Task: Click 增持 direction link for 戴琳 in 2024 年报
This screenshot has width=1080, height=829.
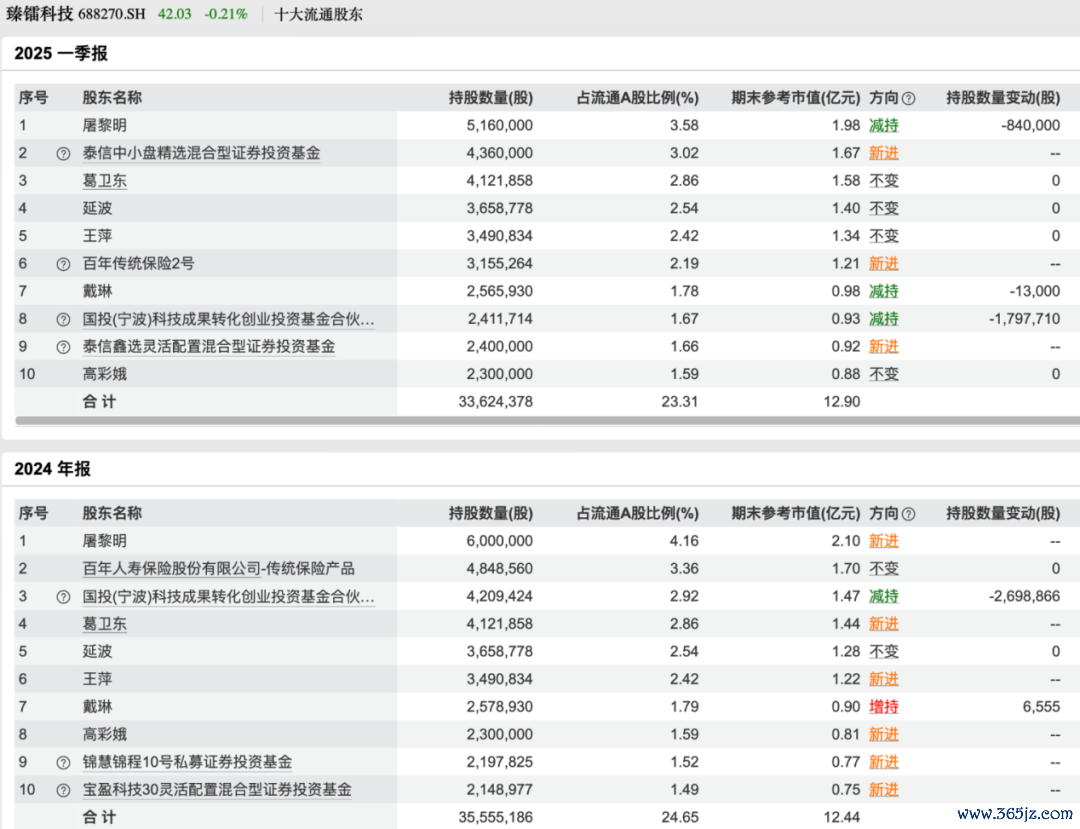Action: pos(883,707)
